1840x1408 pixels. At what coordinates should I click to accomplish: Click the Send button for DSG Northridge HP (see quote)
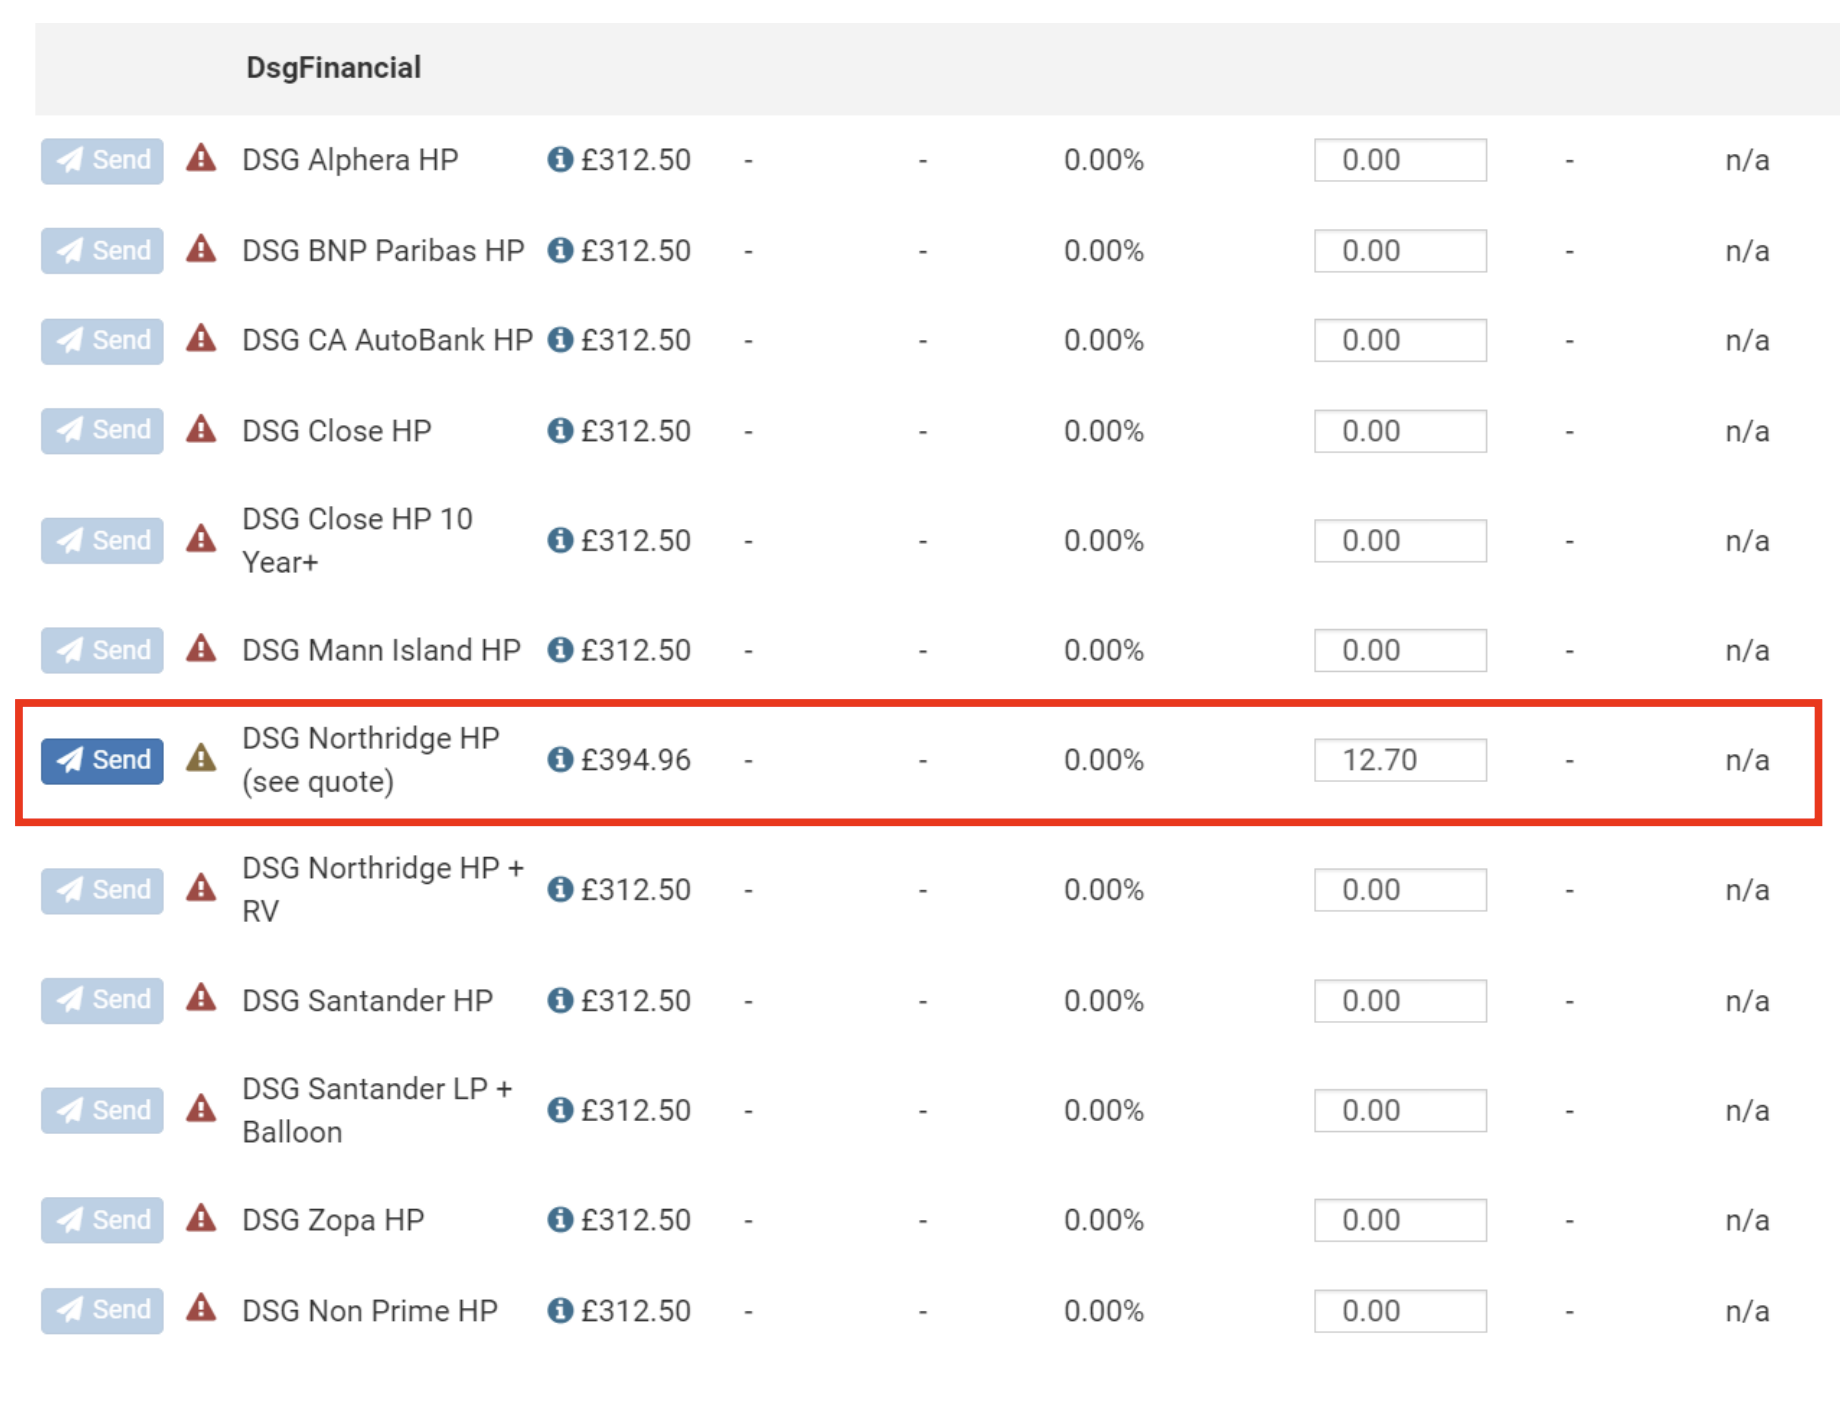tap(102, 760)
